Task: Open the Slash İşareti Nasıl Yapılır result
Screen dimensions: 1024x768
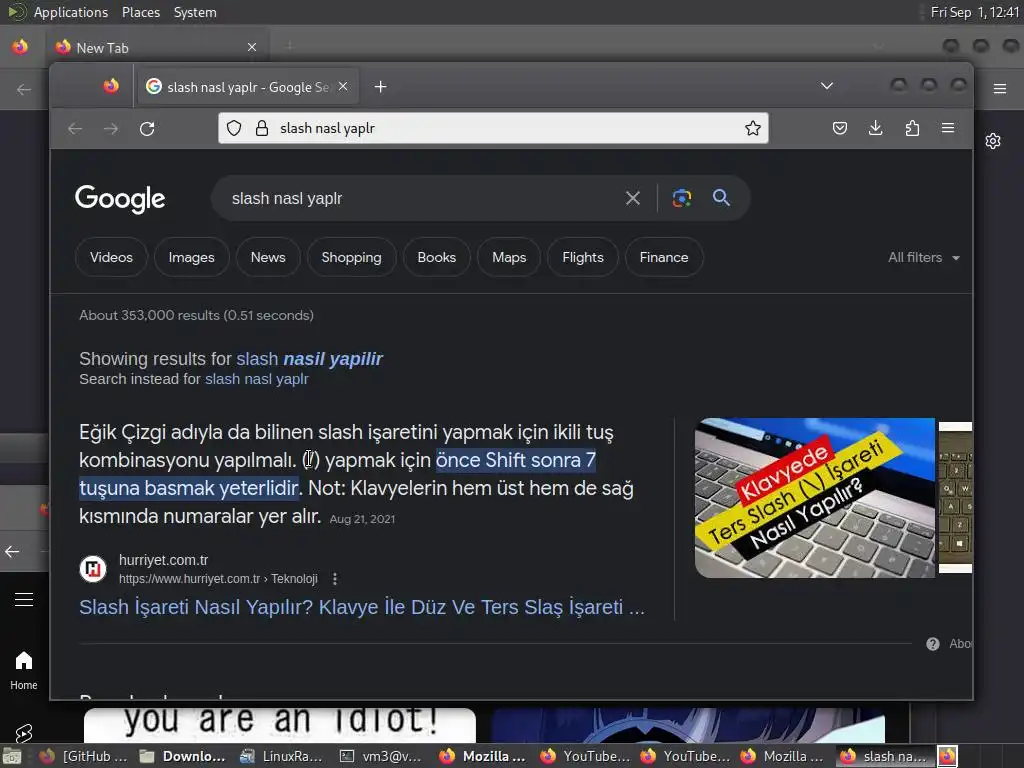Action: [x=362, y=607]
